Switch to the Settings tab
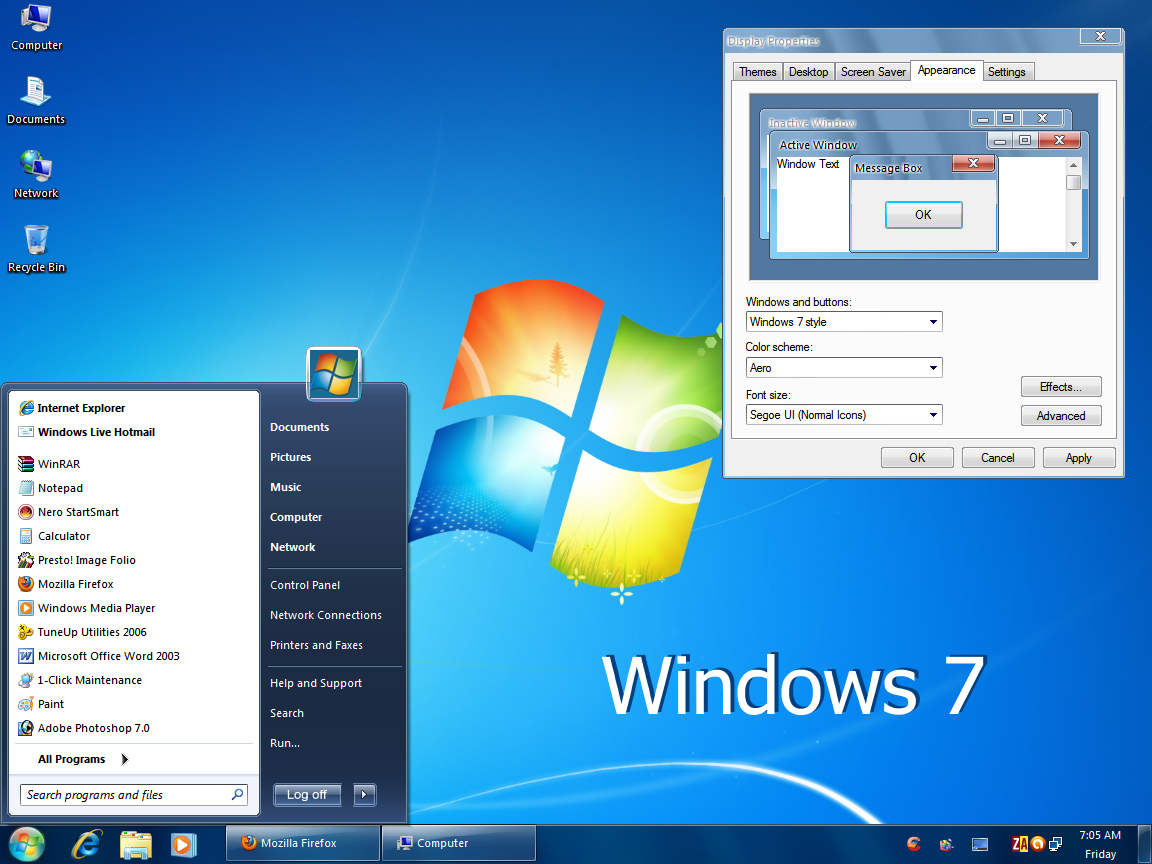This screenshot has height=864, width=1152. (1006, 72)
